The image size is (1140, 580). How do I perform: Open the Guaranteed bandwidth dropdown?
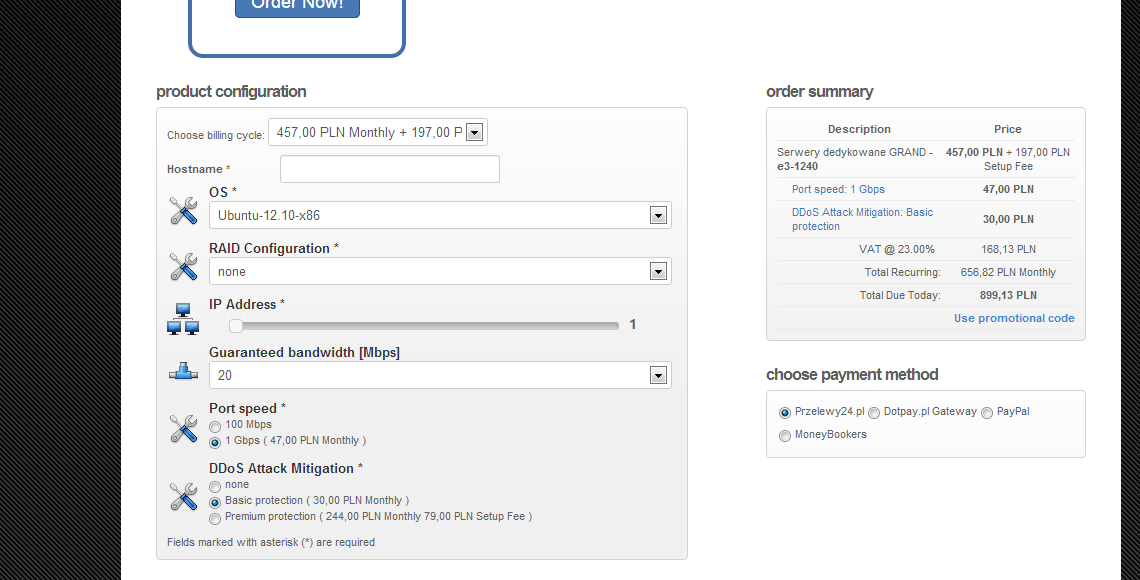pos(440,375)
